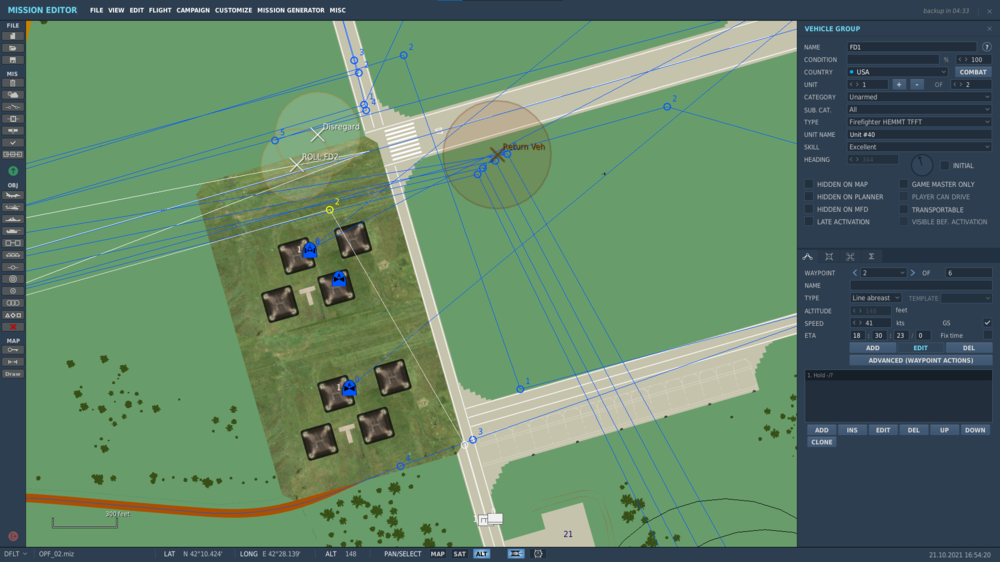
Task: Select the airplane group placement tool
Action: click(x=13, y=195)
